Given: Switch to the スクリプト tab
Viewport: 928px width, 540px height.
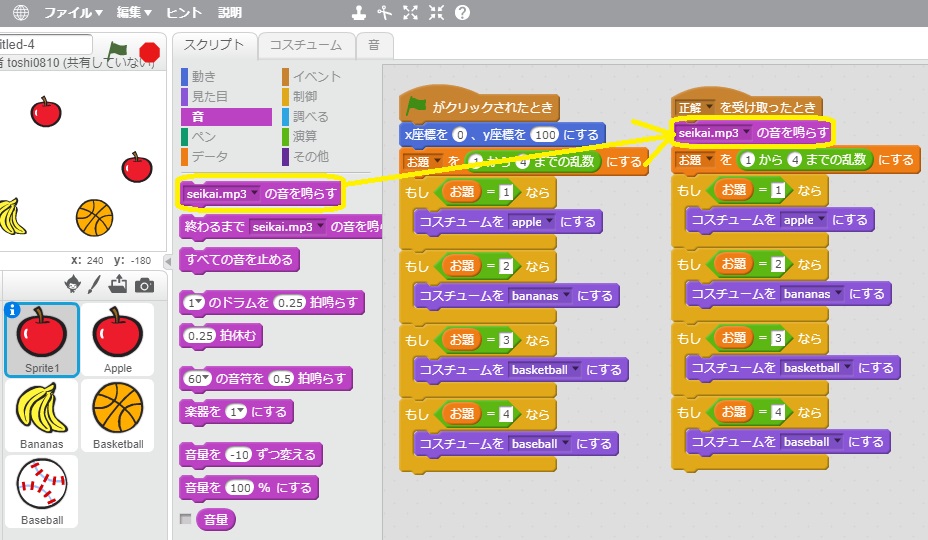Looking at the screenshot, I should pyautogui.click(x=214, y=45).
